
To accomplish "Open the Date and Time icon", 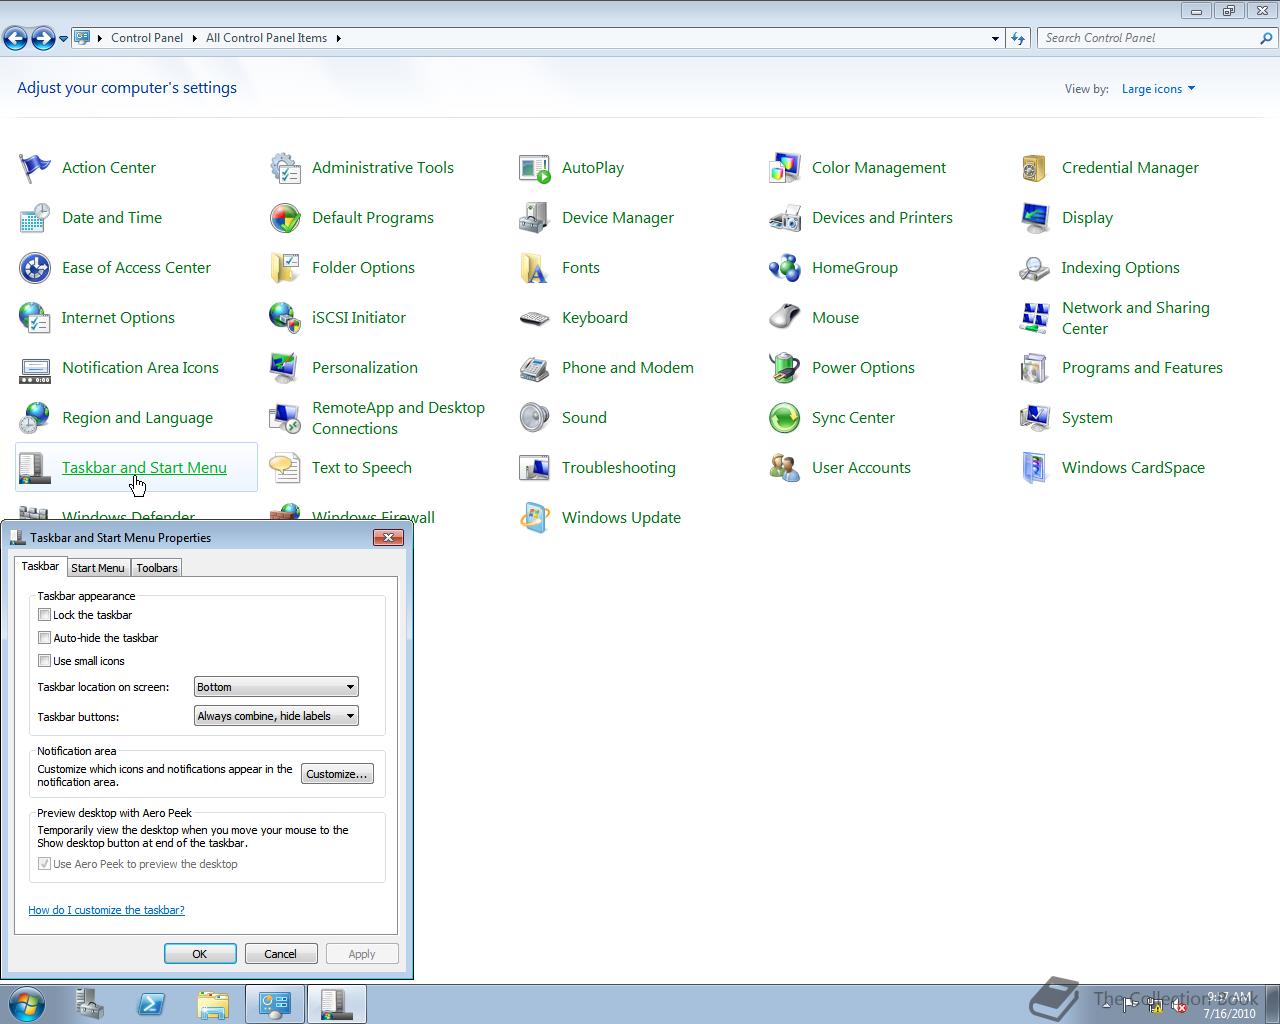I will tap(35, 218).
